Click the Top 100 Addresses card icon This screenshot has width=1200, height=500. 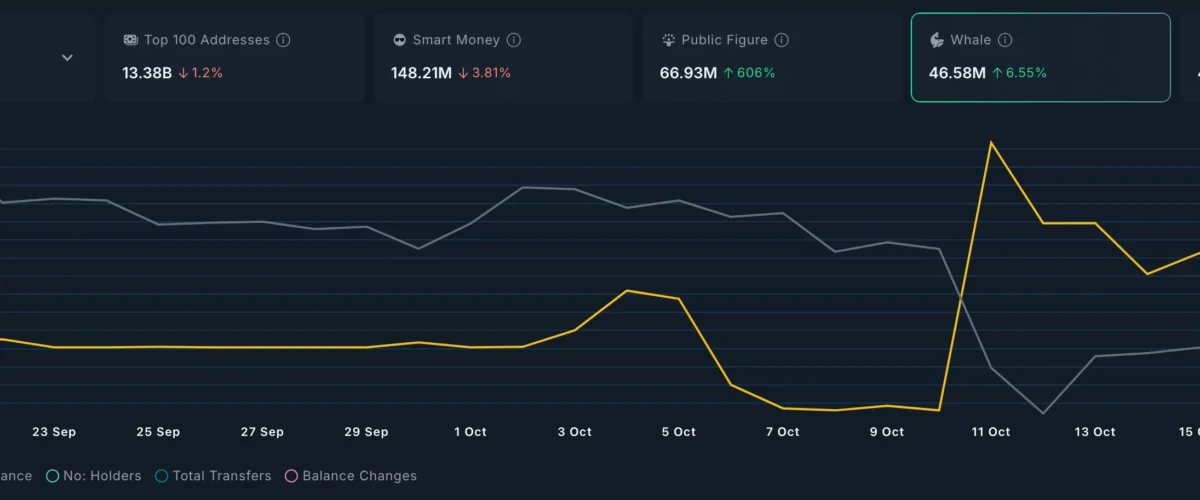(x=131, y=40)
